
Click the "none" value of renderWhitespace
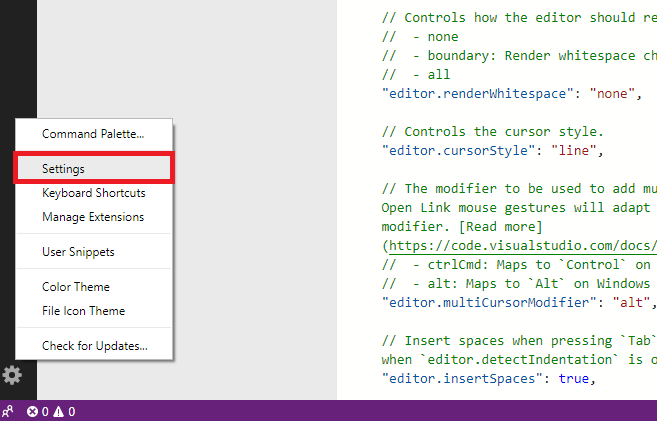(x=612, y=93)
